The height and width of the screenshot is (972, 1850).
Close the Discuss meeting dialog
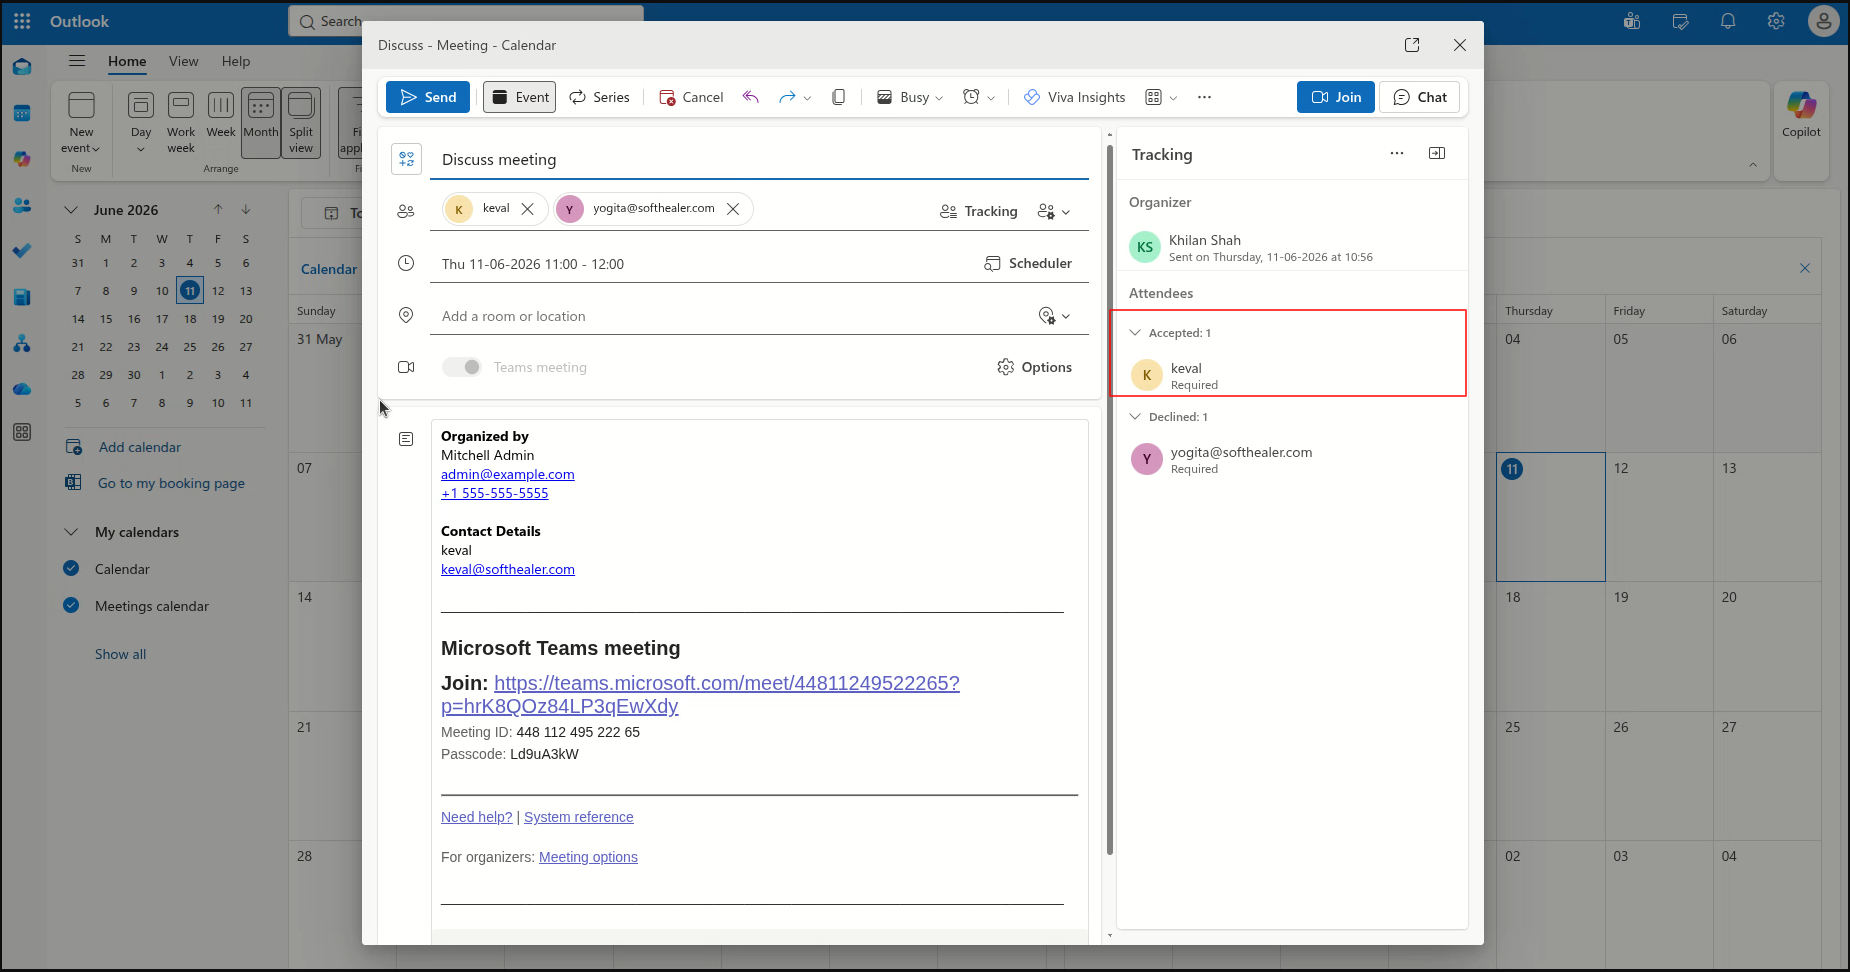pos(1460,45)
